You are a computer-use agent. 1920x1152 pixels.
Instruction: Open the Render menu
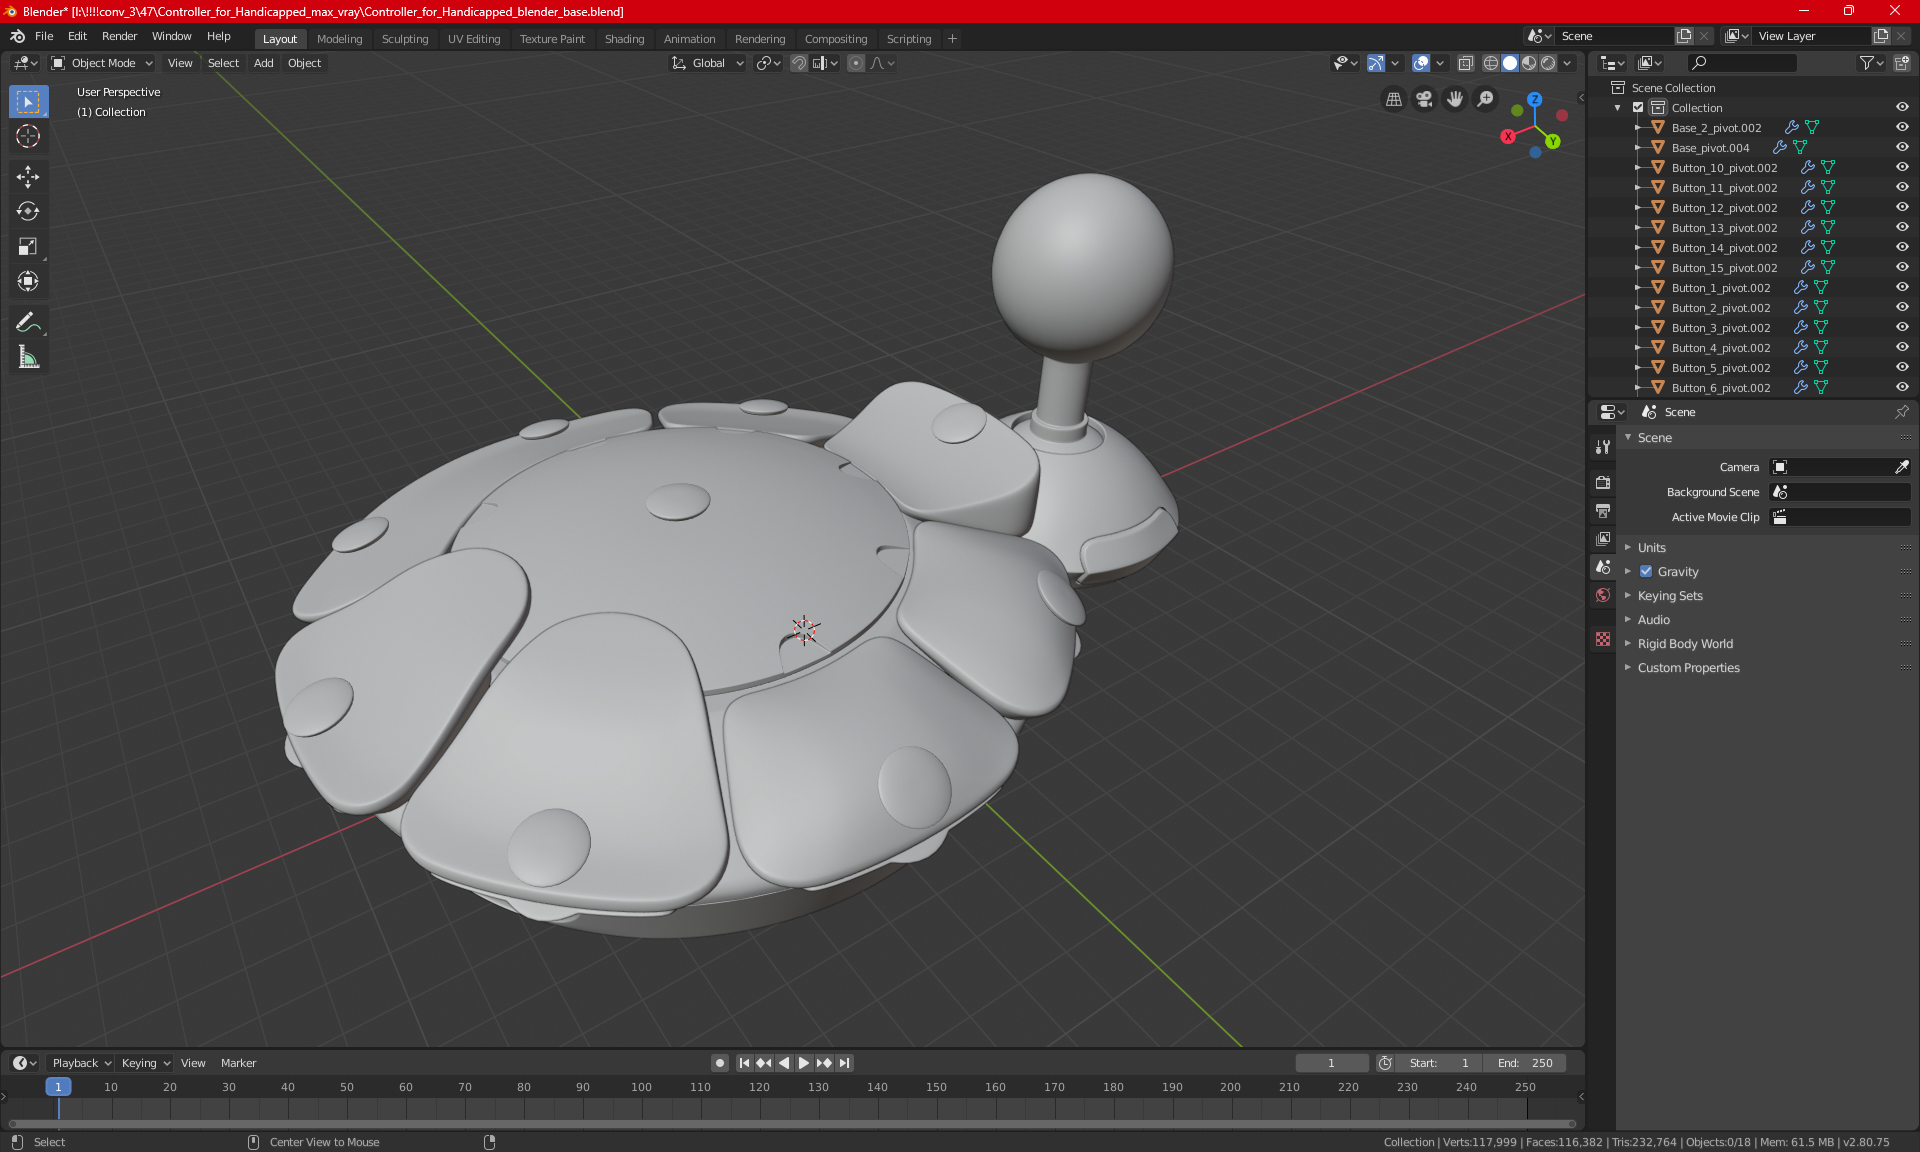click(119, 36)
